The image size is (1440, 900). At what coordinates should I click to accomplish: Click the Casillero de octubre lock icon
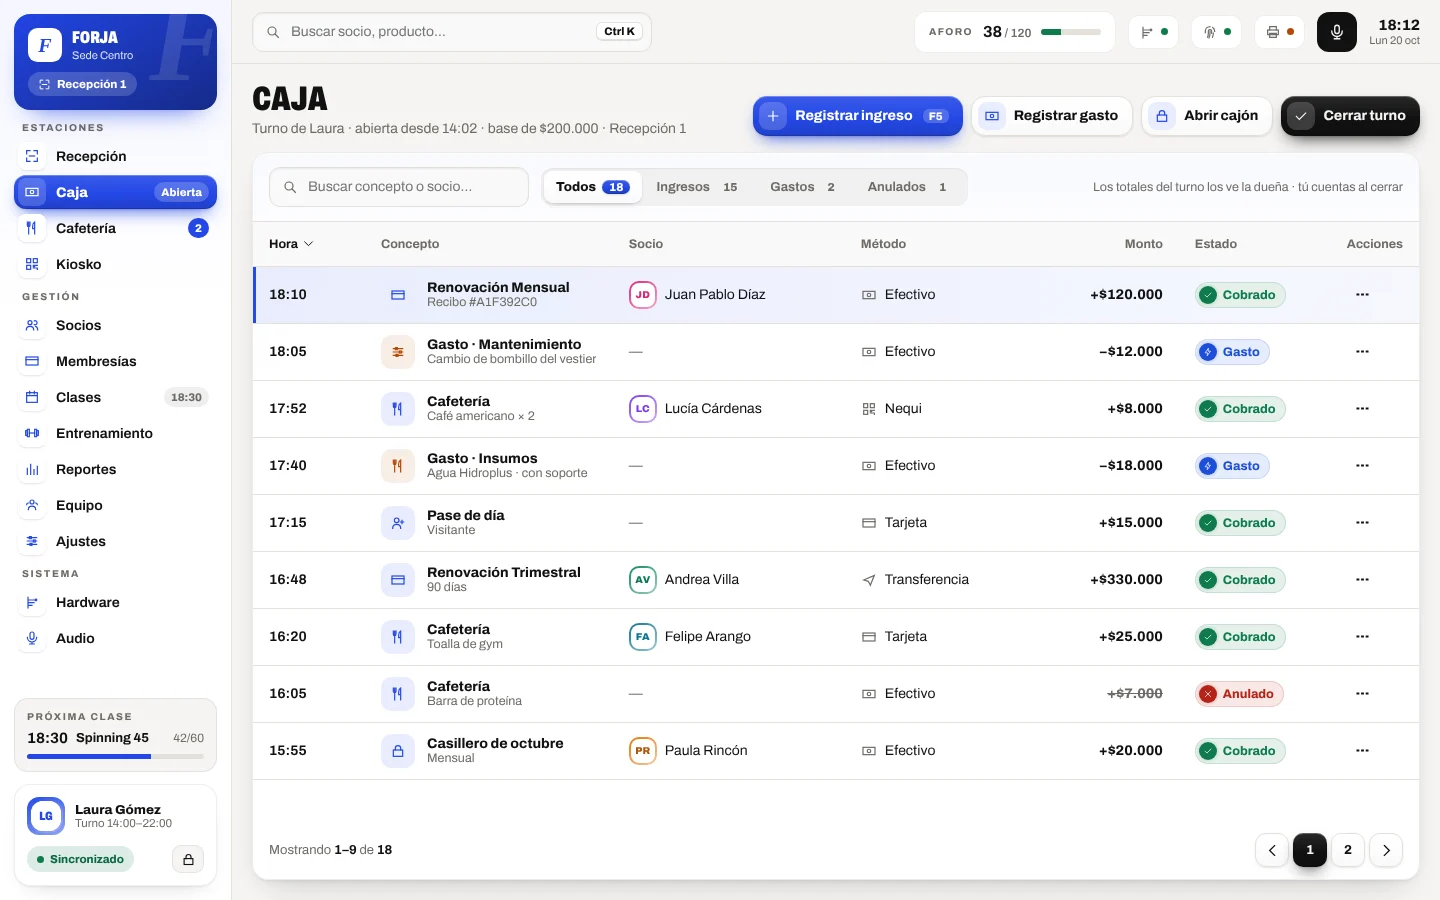click(x=398, y=751)
